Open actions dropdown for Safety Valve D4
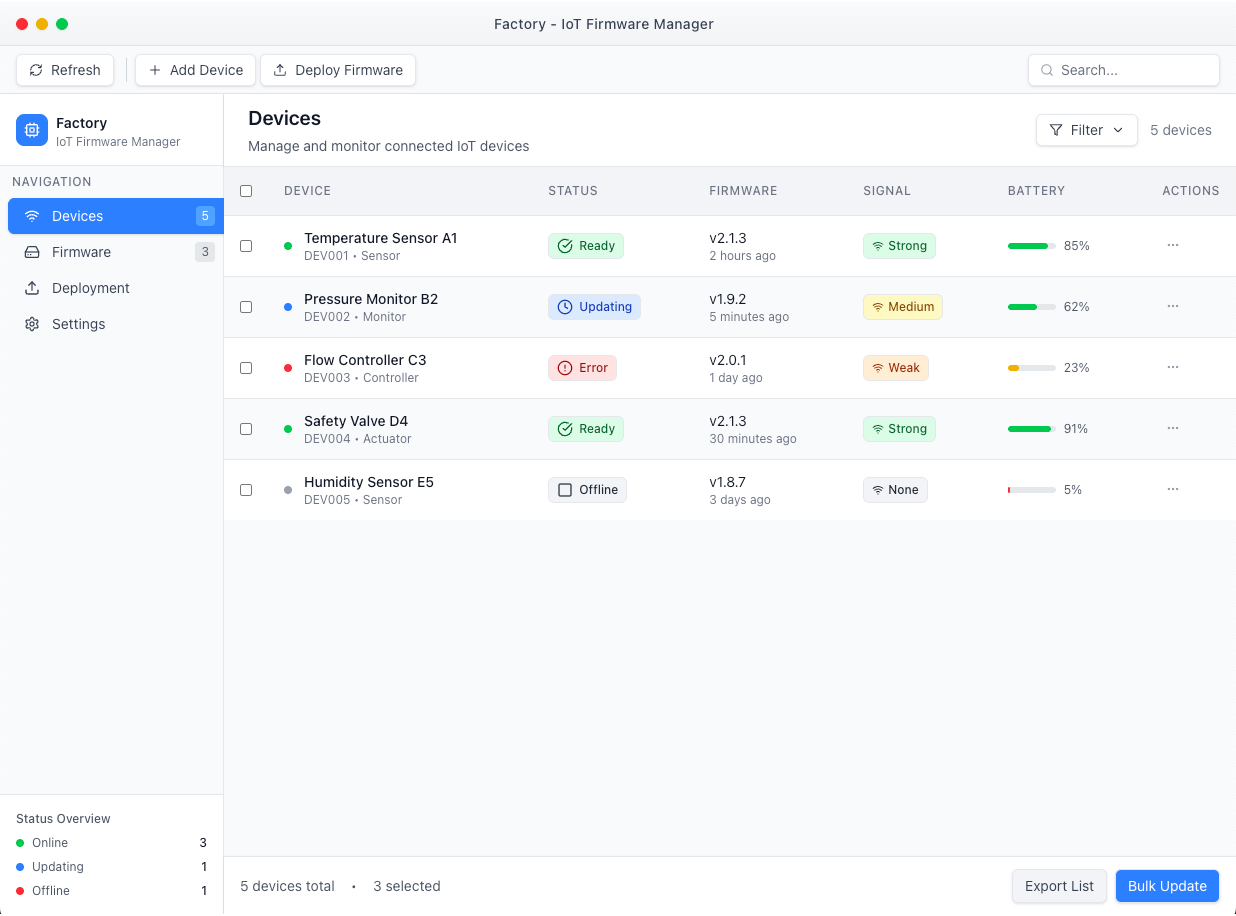Screen dimensions: 1236x916 click(x=1172, y=428)
